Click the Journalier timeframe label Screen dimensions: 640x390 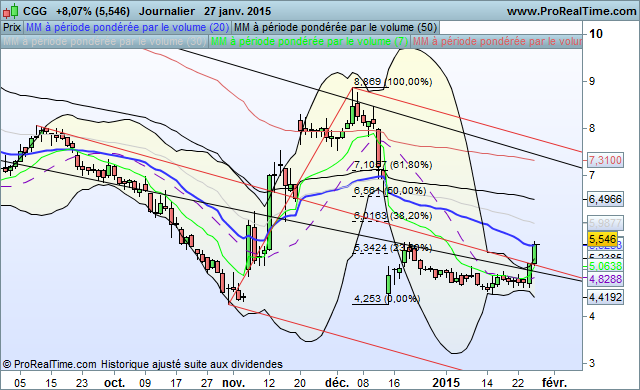pyautogui.click(x=167, y=11)
